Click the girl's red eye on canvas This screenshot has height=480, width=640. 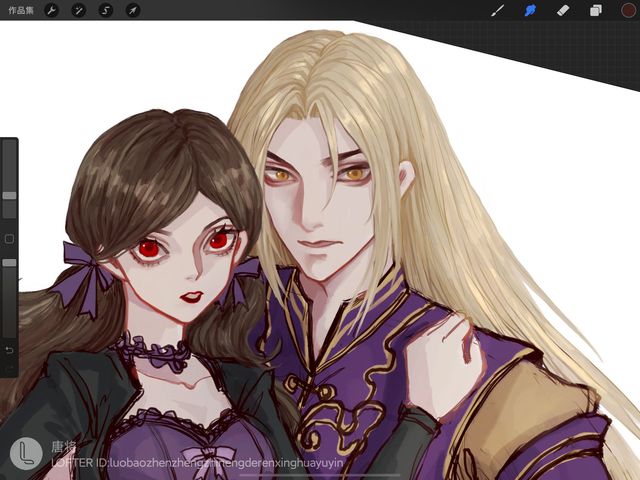(150, 247)
